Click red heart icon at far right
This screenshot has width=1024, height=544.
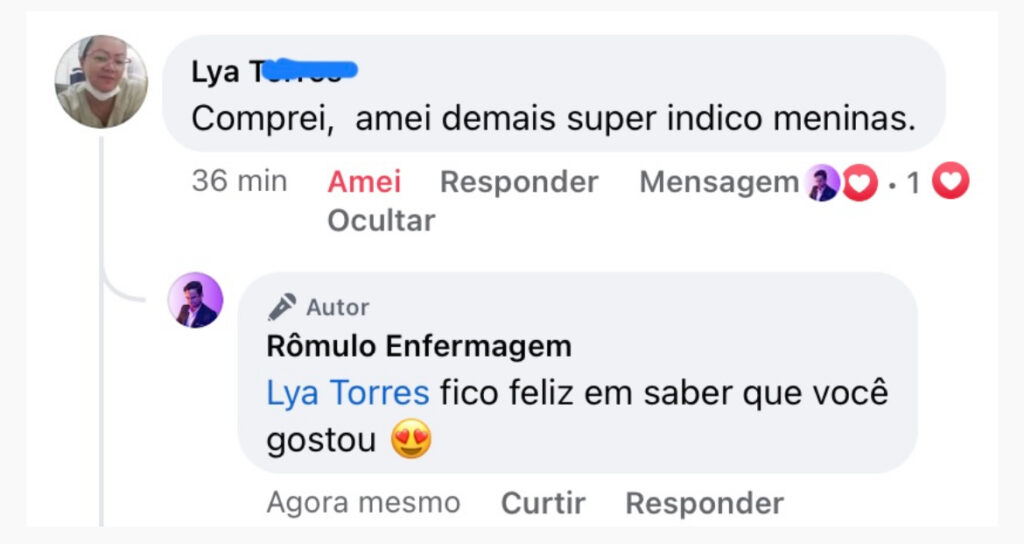pyautogui.click(x=950, y=182)
